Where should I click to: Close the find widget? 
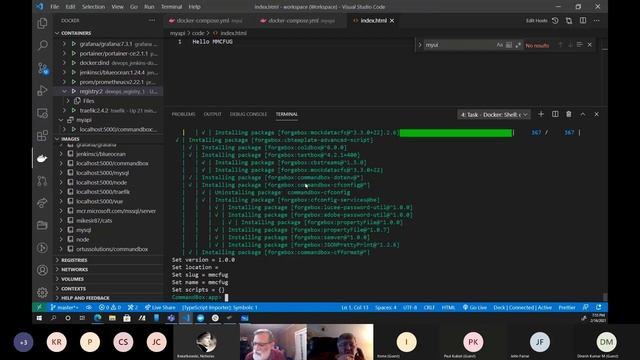pos(589,45)
